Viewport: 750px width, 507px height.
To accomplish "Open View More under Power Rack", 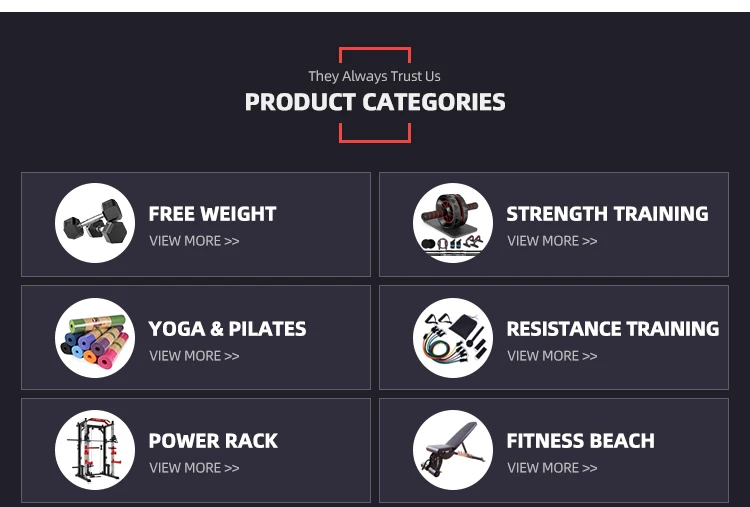I will (194, 468).
